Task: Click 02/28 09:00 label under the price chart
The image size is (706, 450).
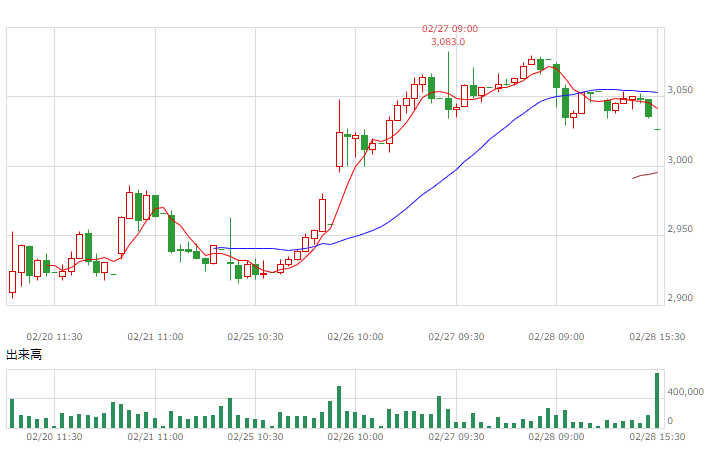Action: (x=556, y=337)
